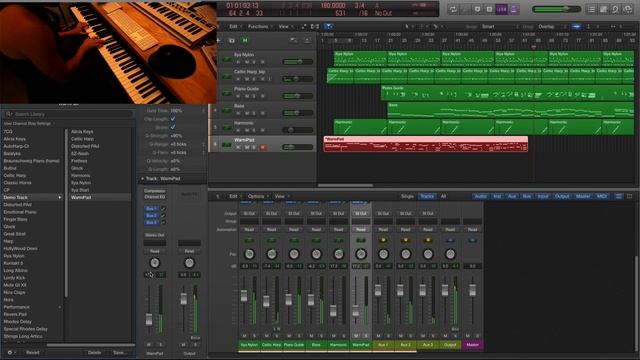
Task: Mute the Harmonic channel in mixer
Action: click(x=333, y=336)
